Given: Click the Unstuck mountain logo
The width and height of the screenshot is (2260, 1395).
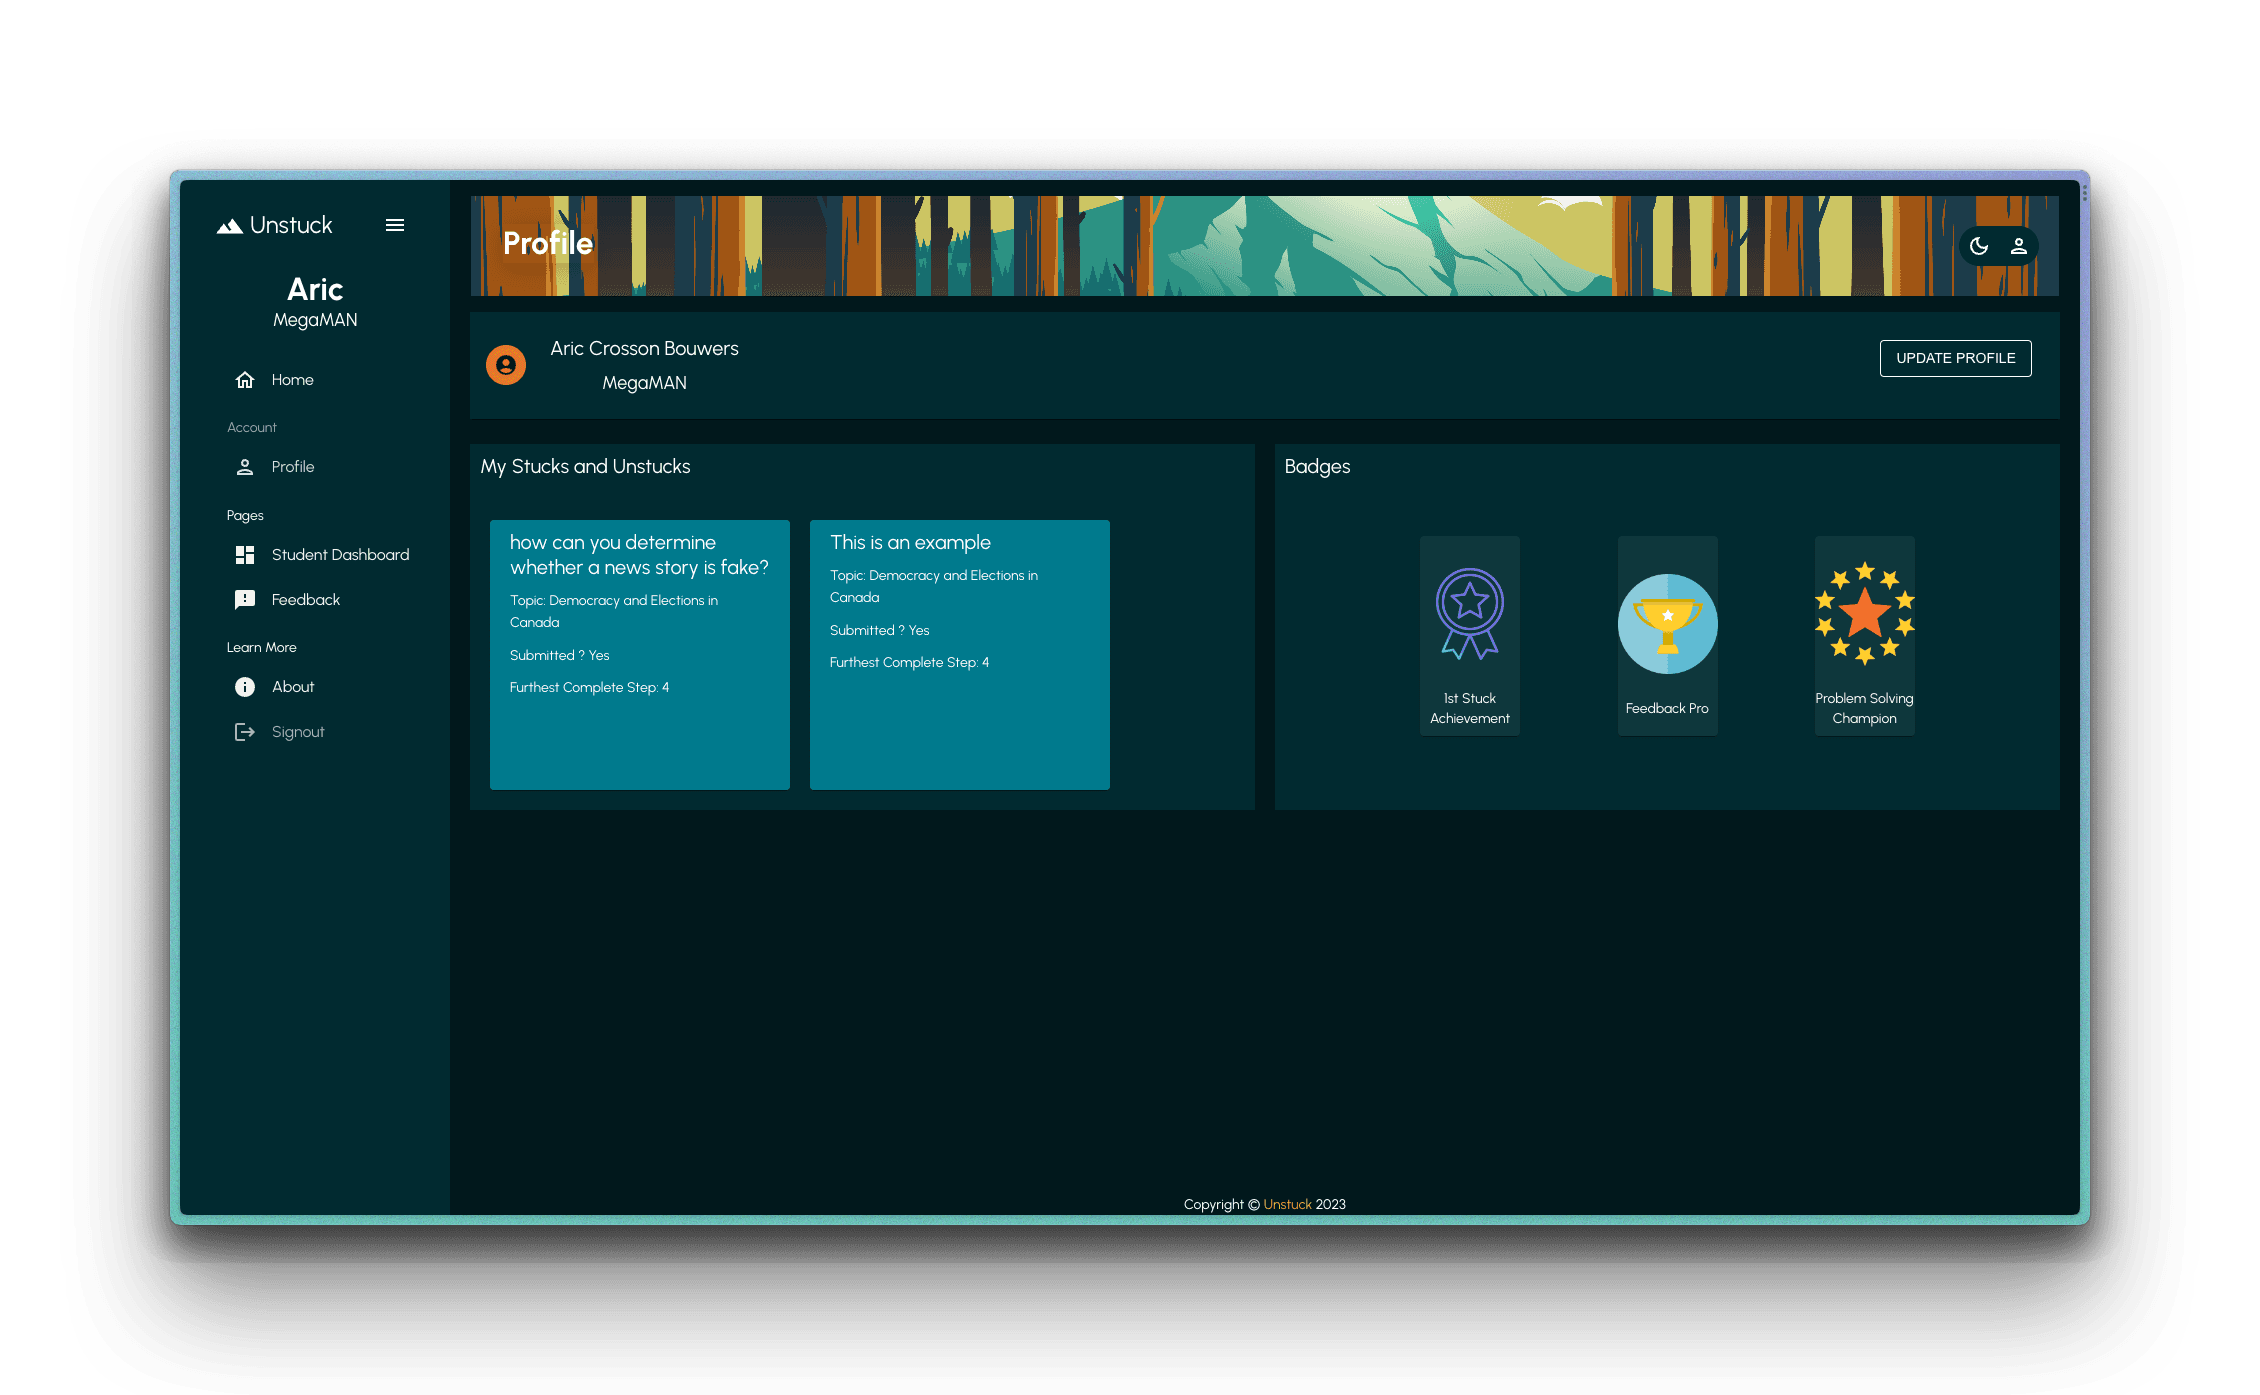Looking at the screenshot, I should pos(230,226).
